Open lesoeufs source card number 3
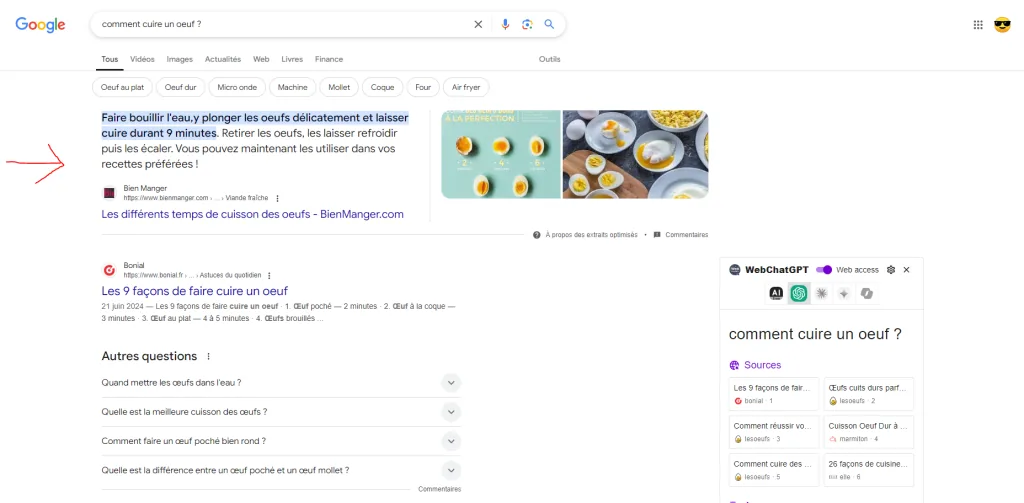 773,432
